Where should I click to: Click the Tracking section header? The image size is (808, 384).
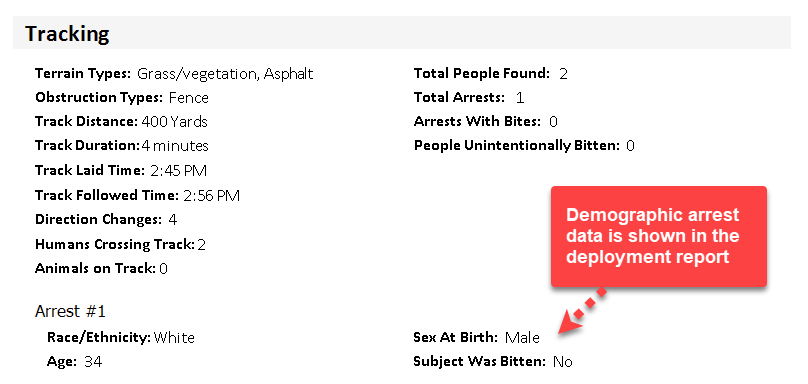(x=68, y=34)
